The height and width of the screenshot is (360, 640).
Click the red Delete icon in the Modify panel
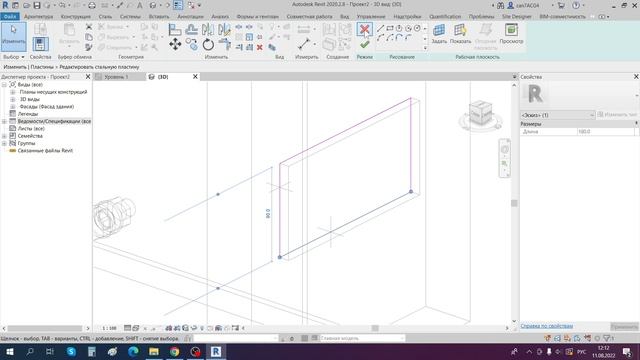(260, 48)
